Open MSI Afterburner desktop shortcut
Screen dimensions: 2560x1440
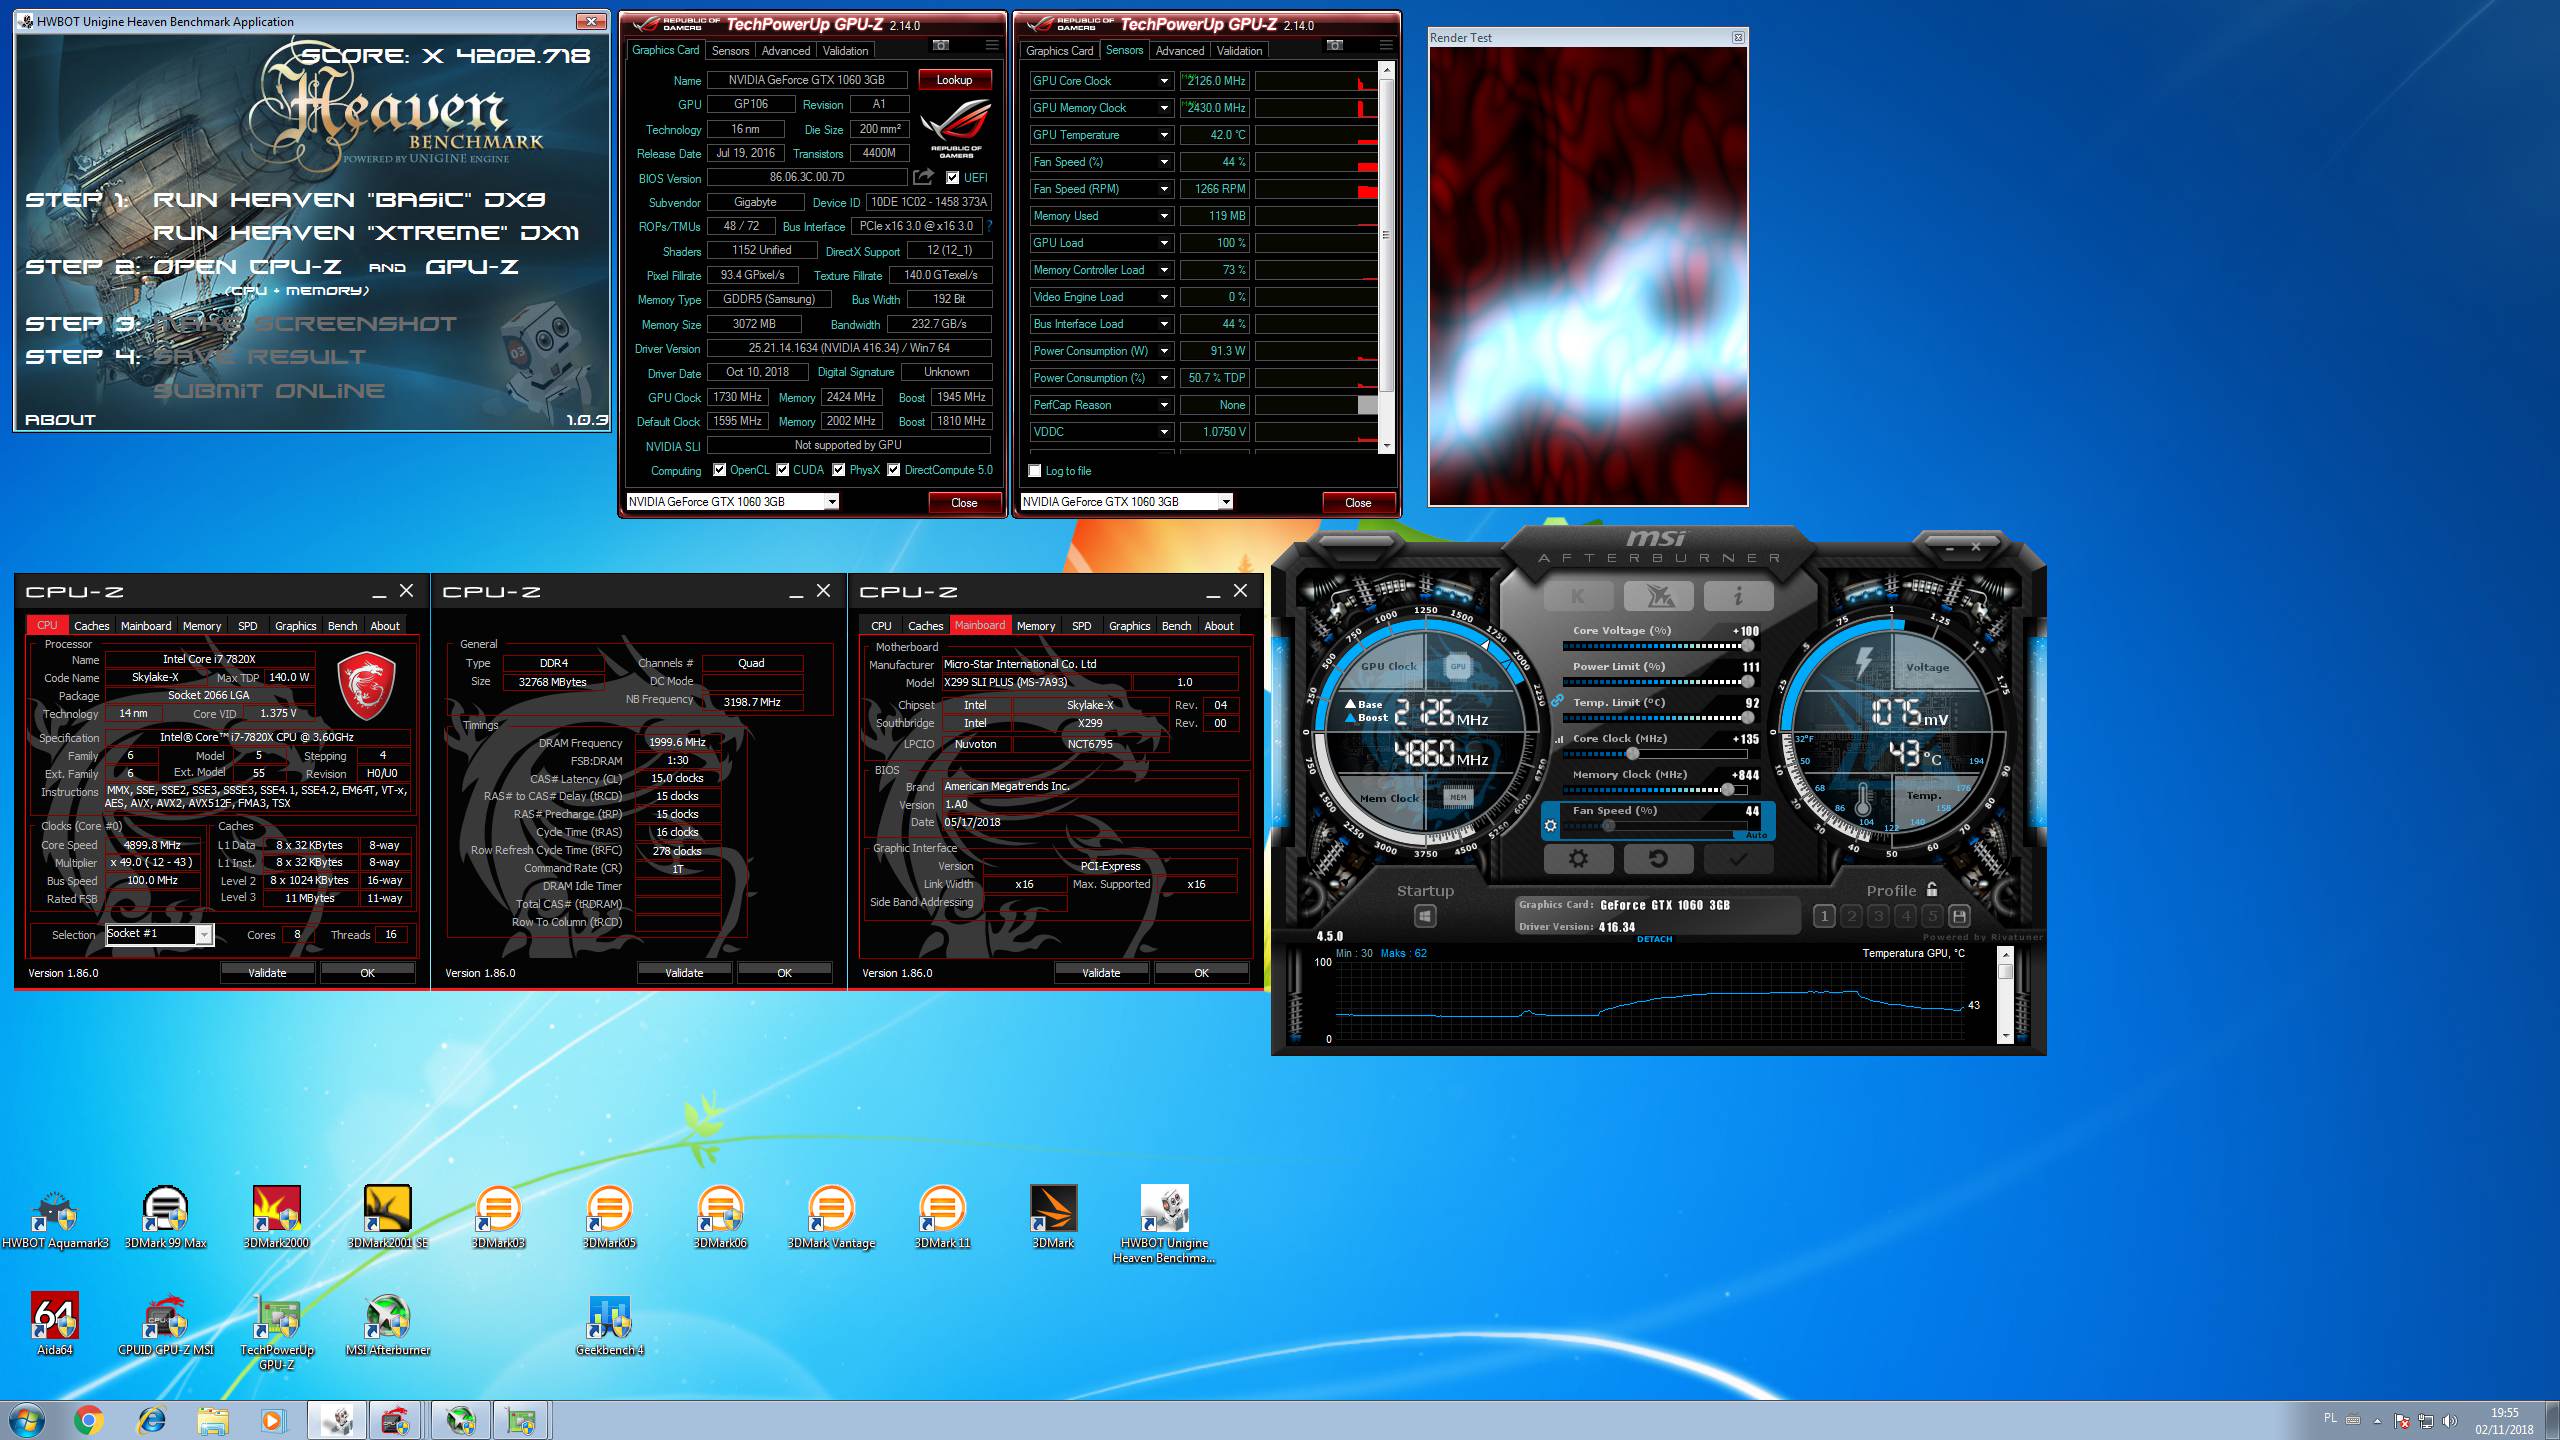pos(388,1324)
